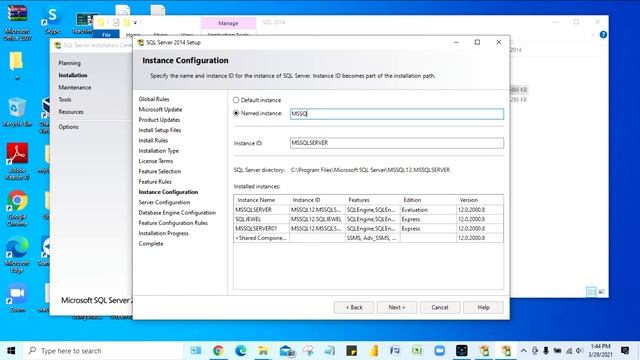Open the Adobe Reader XI desktop icon
Screen dimensions: 640x360
tap(17, 161)
